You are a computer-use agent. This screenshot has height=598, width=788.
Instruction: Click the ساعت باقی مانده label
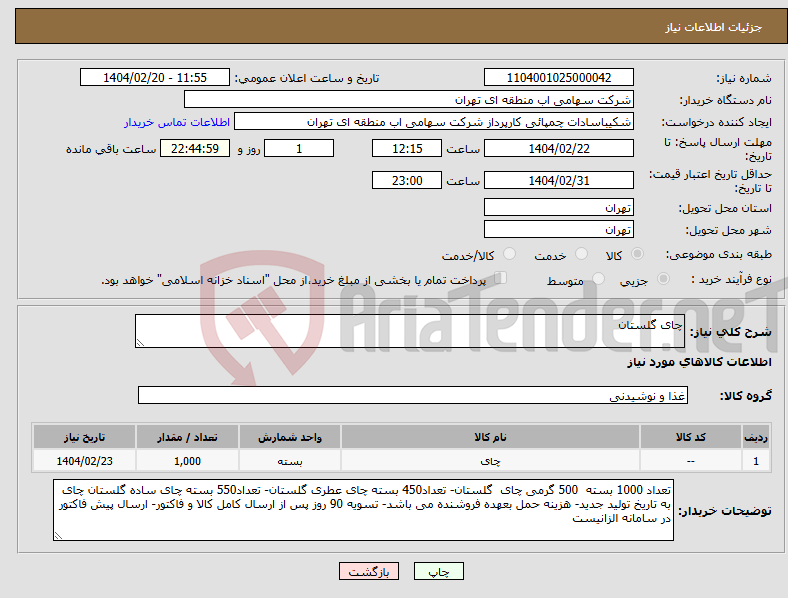click(x=111, y=149)
